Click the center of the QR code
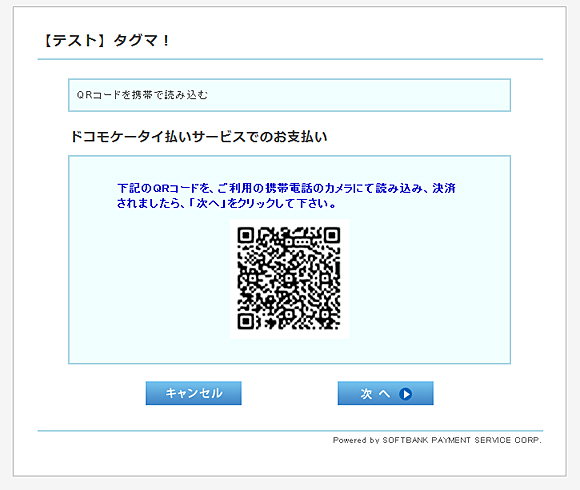The height and width of the screenshot is (490, 580). click(x=289, y=278)
